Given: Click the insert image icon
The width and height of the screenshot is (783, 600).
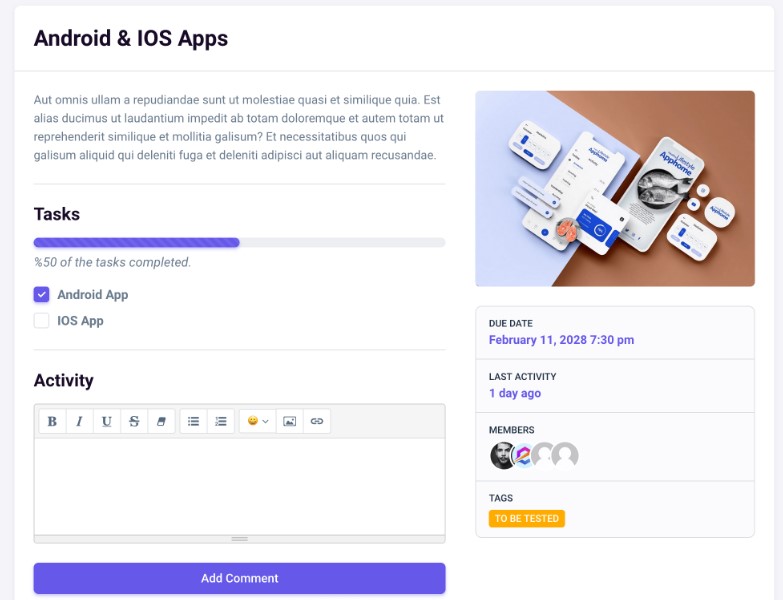Looking at the screenshot, I should click(289, 421).
